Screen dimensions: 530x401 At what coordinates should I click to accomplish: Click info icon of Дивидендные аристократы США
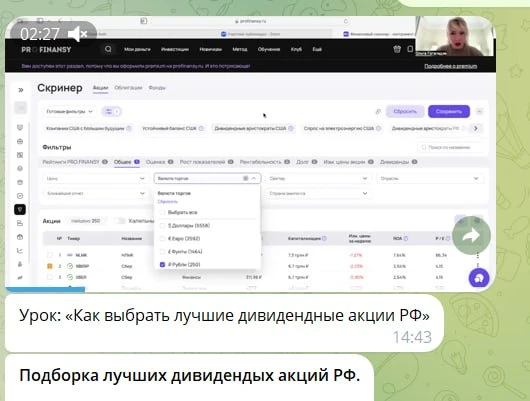(291, 128)
